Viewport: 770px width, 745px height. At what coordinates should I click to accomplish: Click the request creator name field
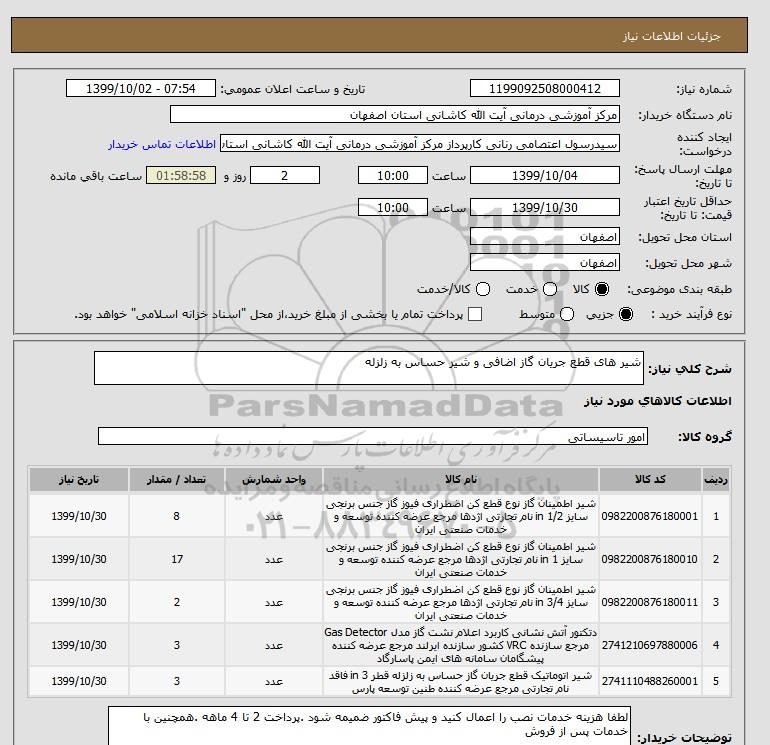pyautogui.click(x=420, y=143)
